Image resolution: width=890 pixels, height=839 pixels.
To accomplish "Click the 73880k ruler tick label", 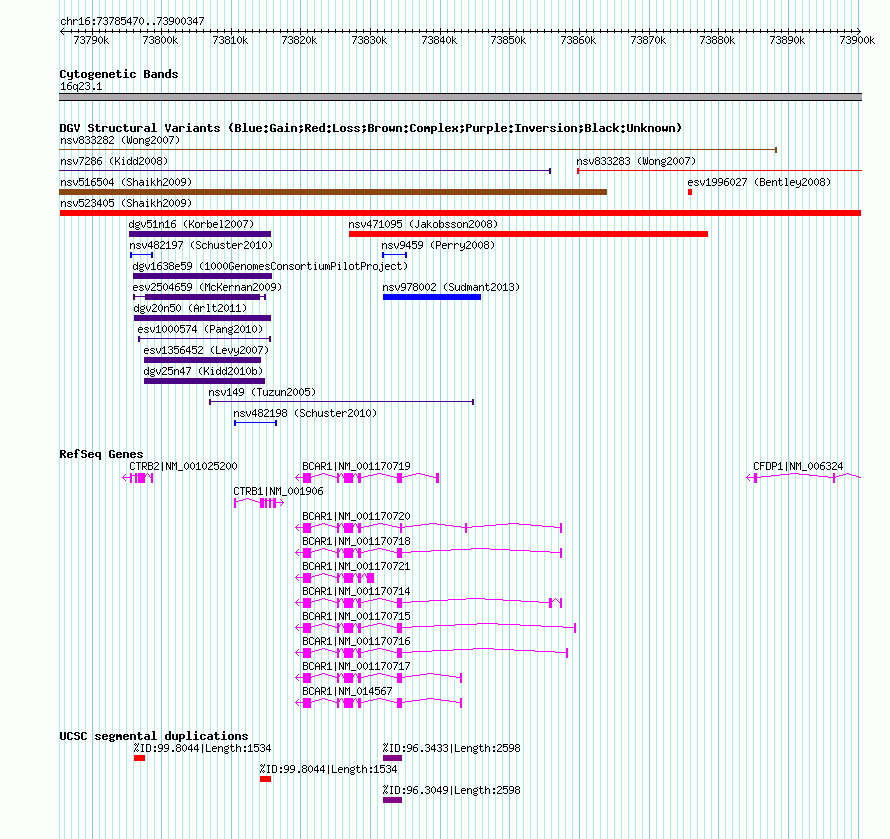I will click(717, 40).
